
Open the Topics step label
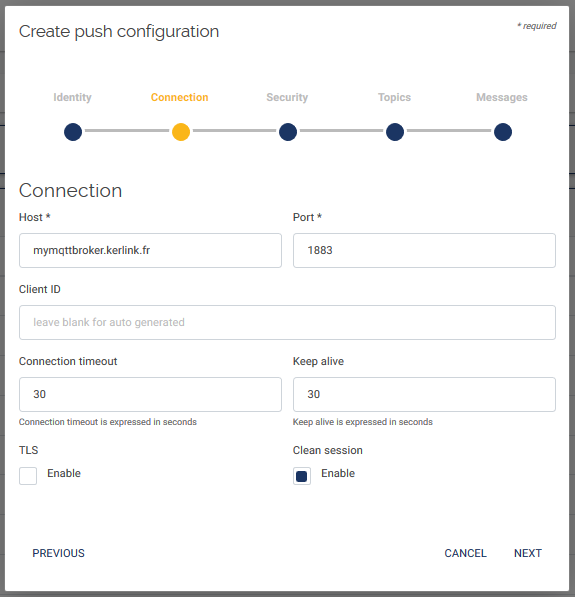click(x=395, y=97)
